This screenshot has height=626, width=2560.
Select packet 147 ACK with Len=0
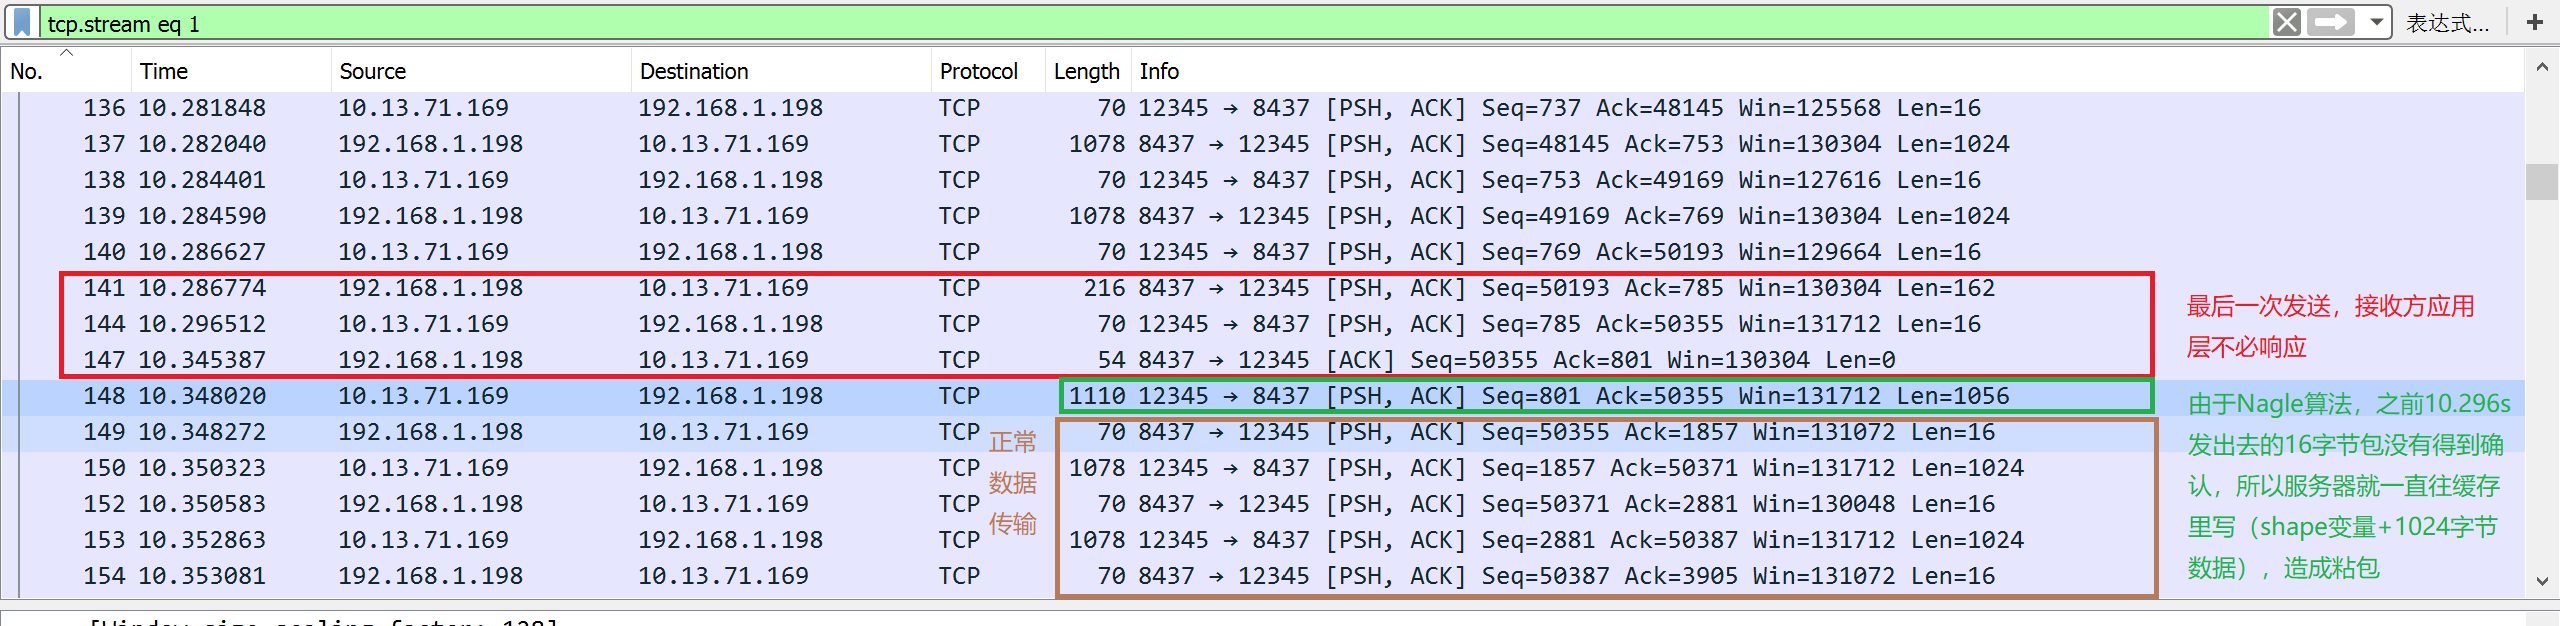coord(1262,360)
